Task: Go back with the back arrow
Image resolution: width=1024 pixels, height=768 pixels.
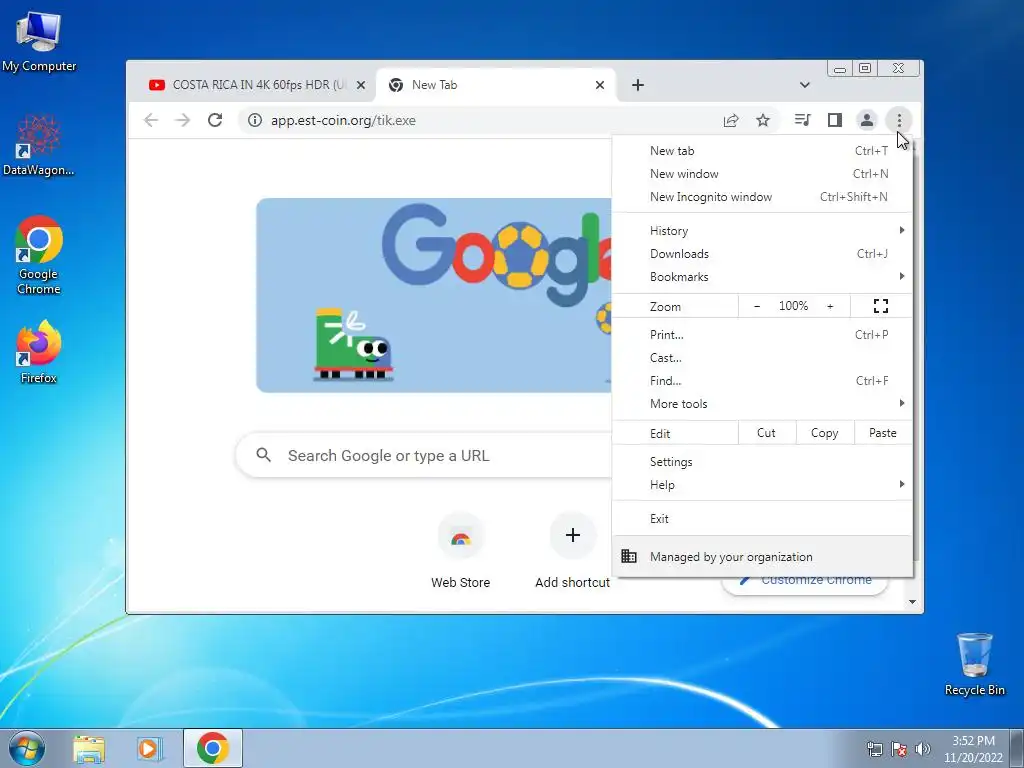Action: tap(151, 120)
